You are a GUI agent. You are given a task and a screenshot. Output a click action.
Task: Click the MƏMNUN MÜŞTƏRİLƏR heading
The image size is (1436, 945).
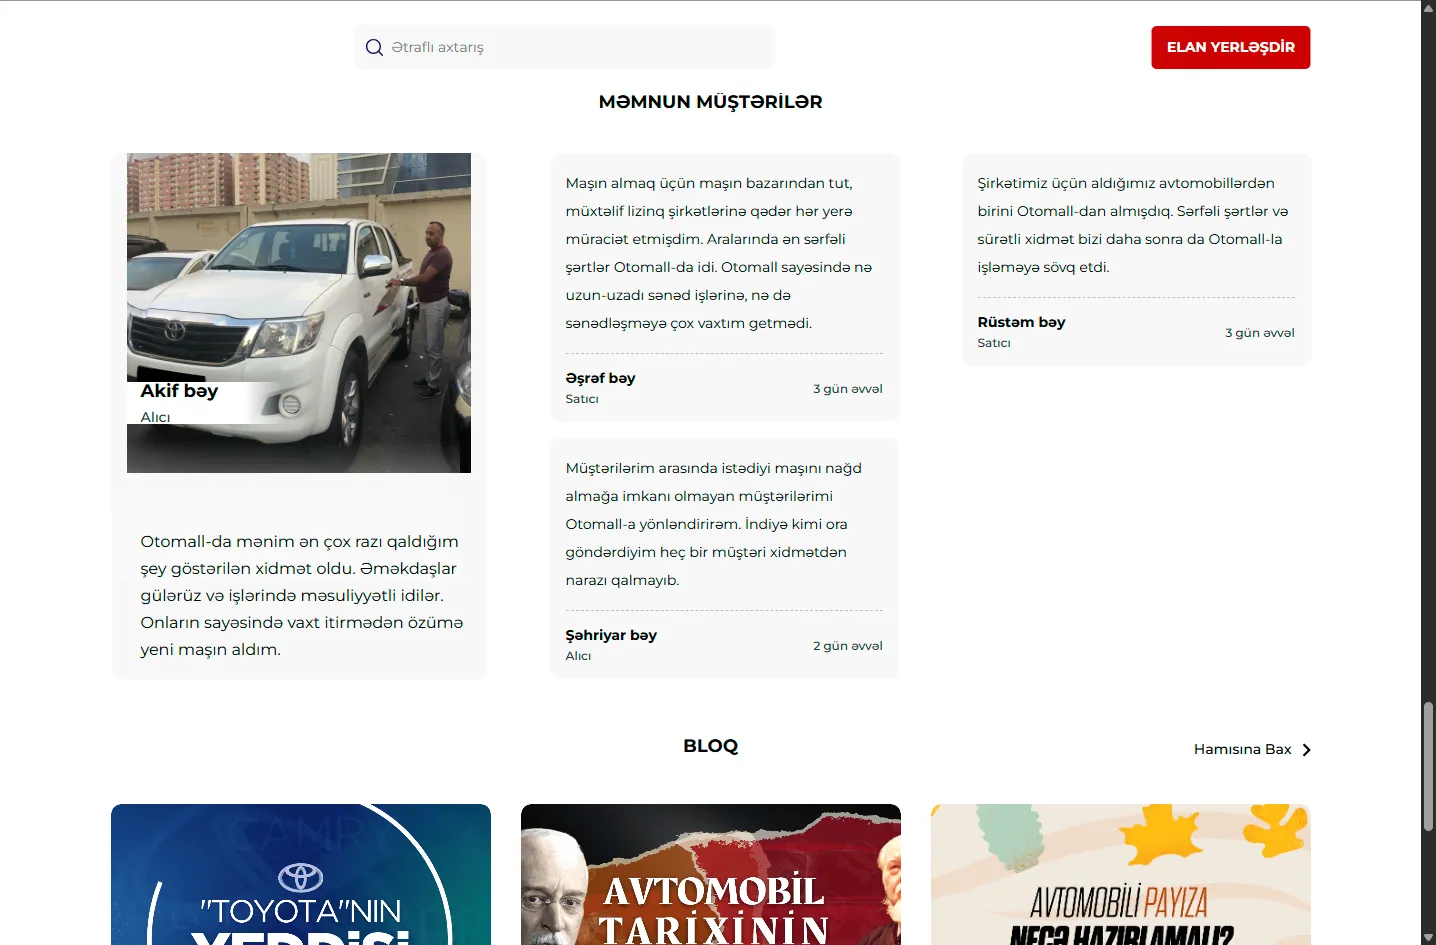coord(711,102)
